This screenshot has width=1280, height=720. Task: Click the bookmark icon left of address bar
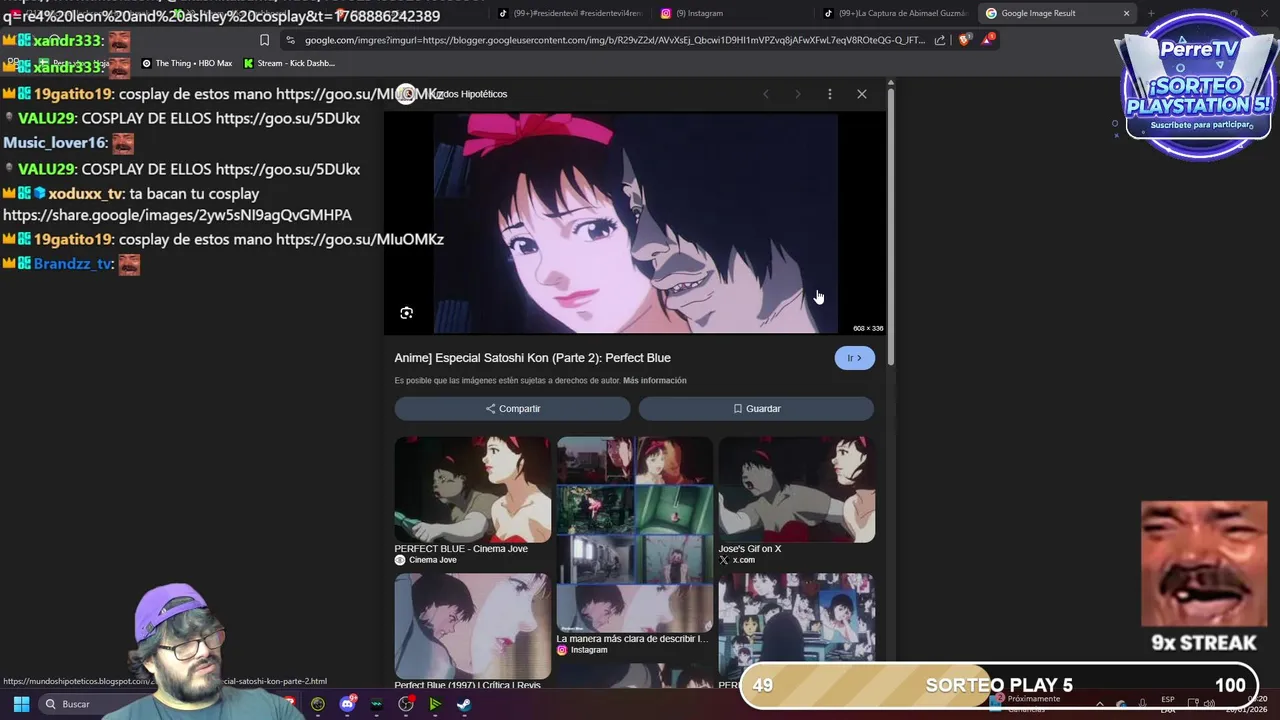click(264, 40)
